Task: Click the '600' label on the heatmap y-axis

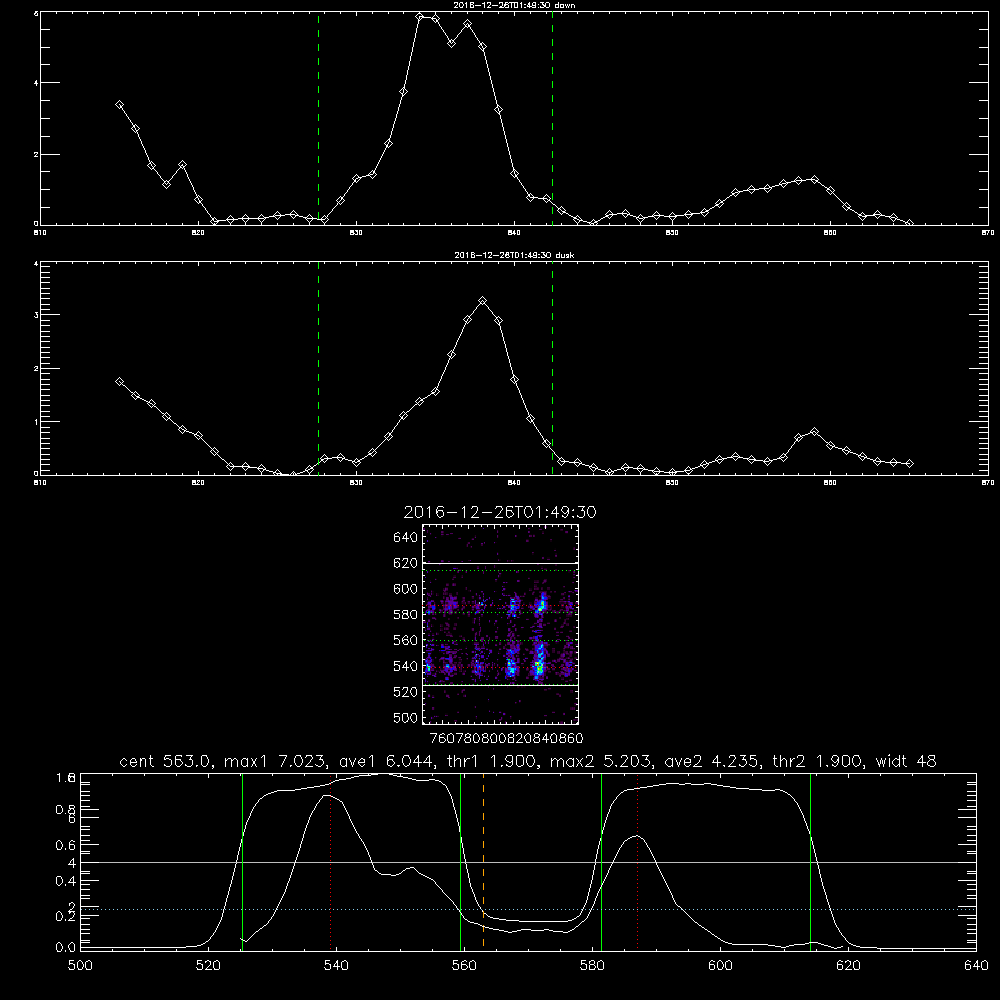Action: (x=406, y=589)
